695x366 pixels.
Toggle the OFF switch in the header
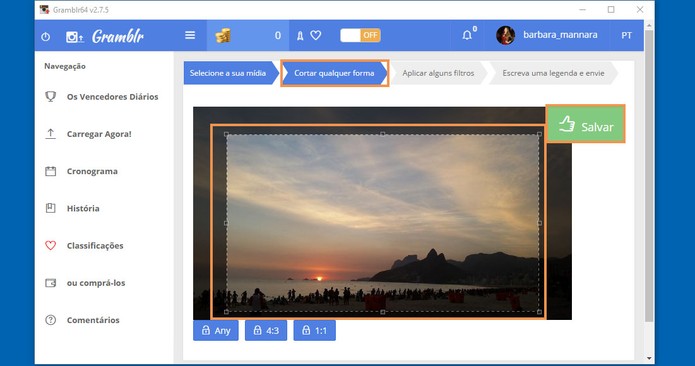click(x=360, y=35)
